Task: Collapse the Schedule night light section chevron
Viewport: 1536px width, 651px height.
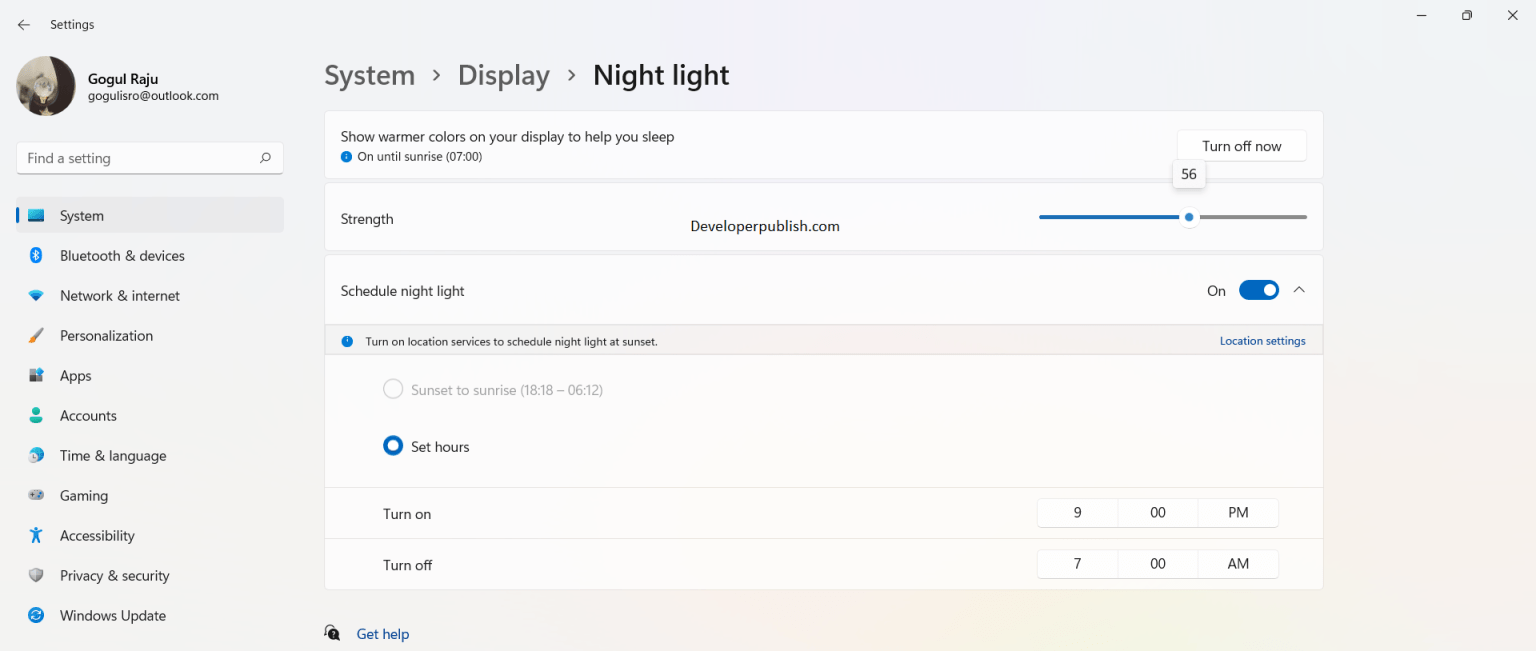Action: [x=1299, y=289]
